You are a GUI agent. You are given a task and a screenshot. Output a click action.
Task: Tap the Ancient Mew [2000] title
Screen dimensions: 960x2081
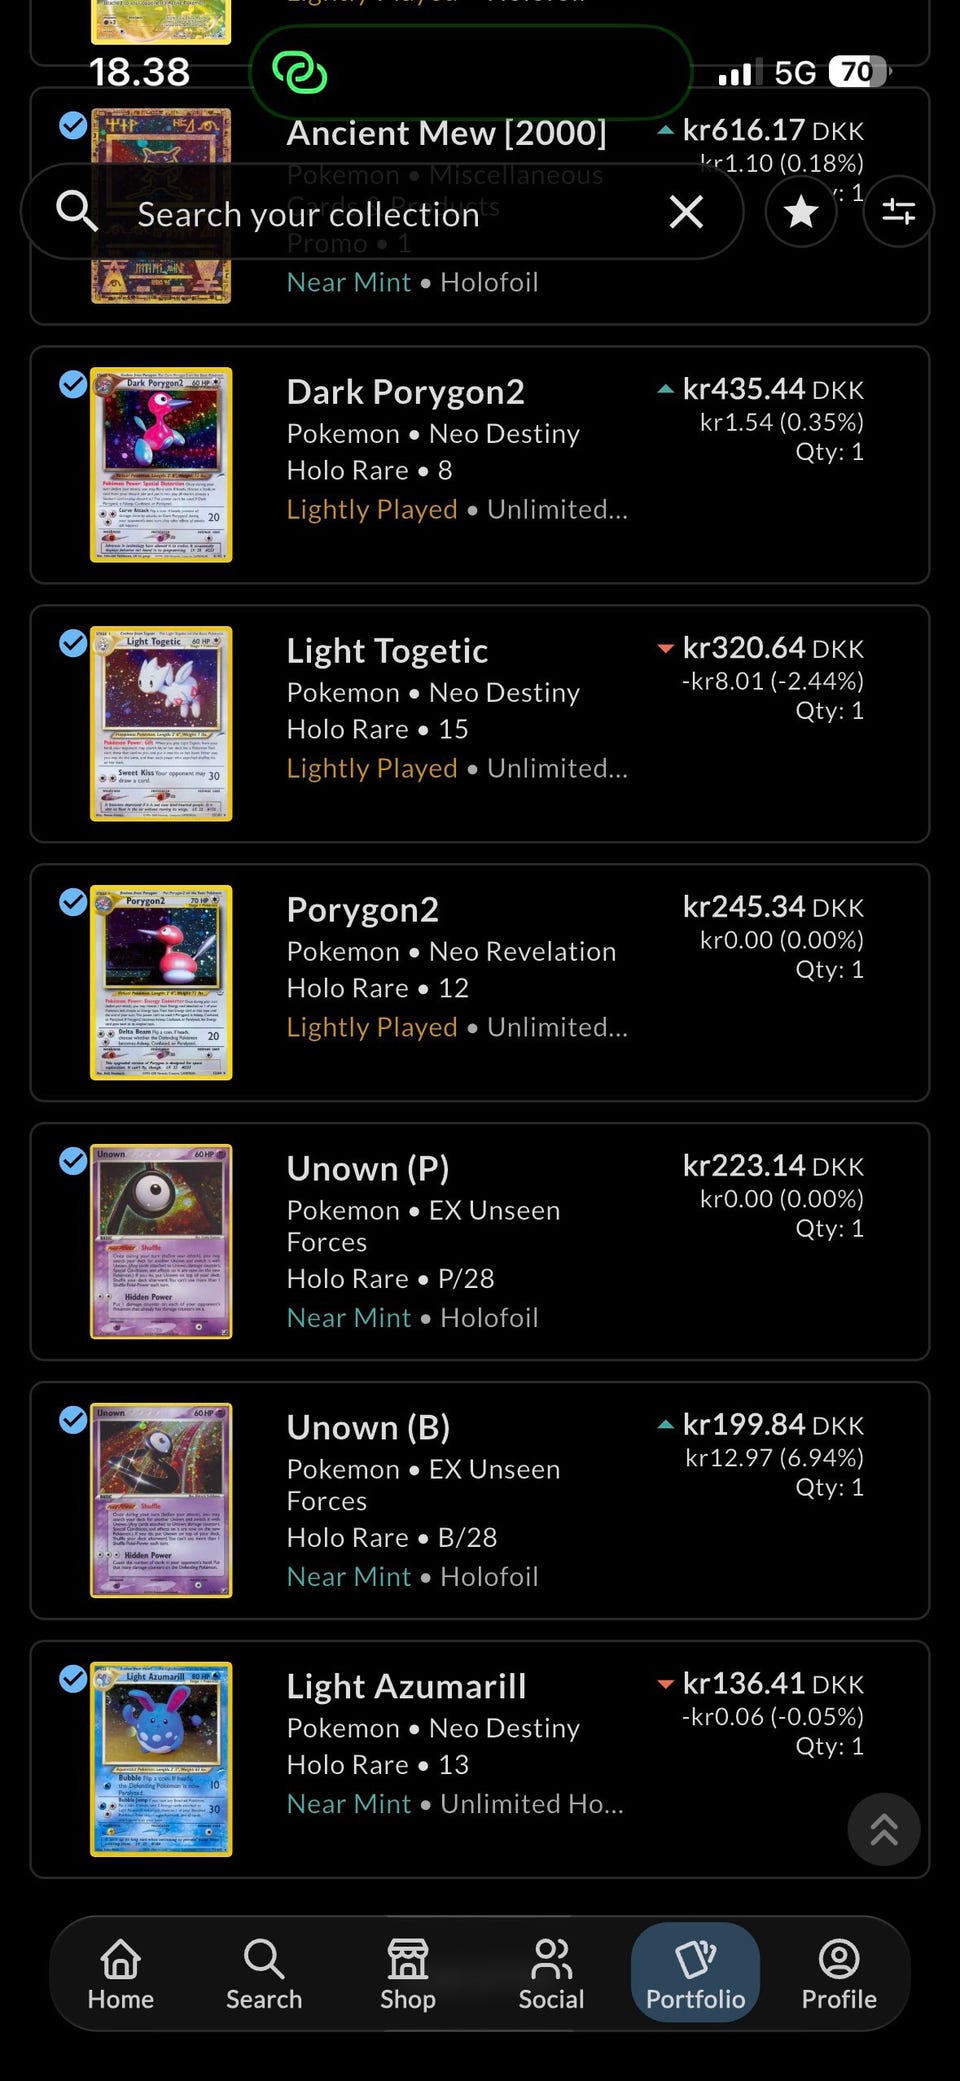(x=447, y=133)
